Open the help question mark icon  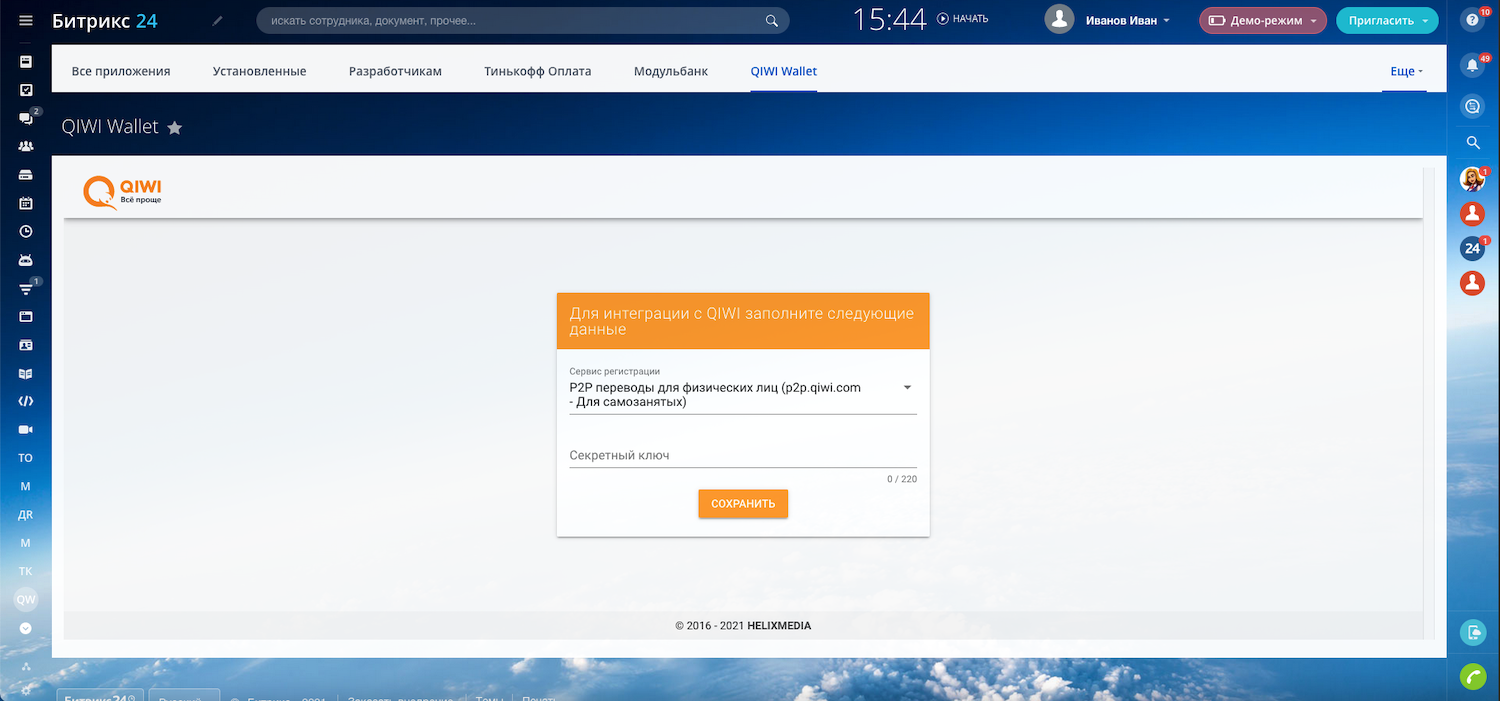pyautogui.click(x=1472, y=21)
